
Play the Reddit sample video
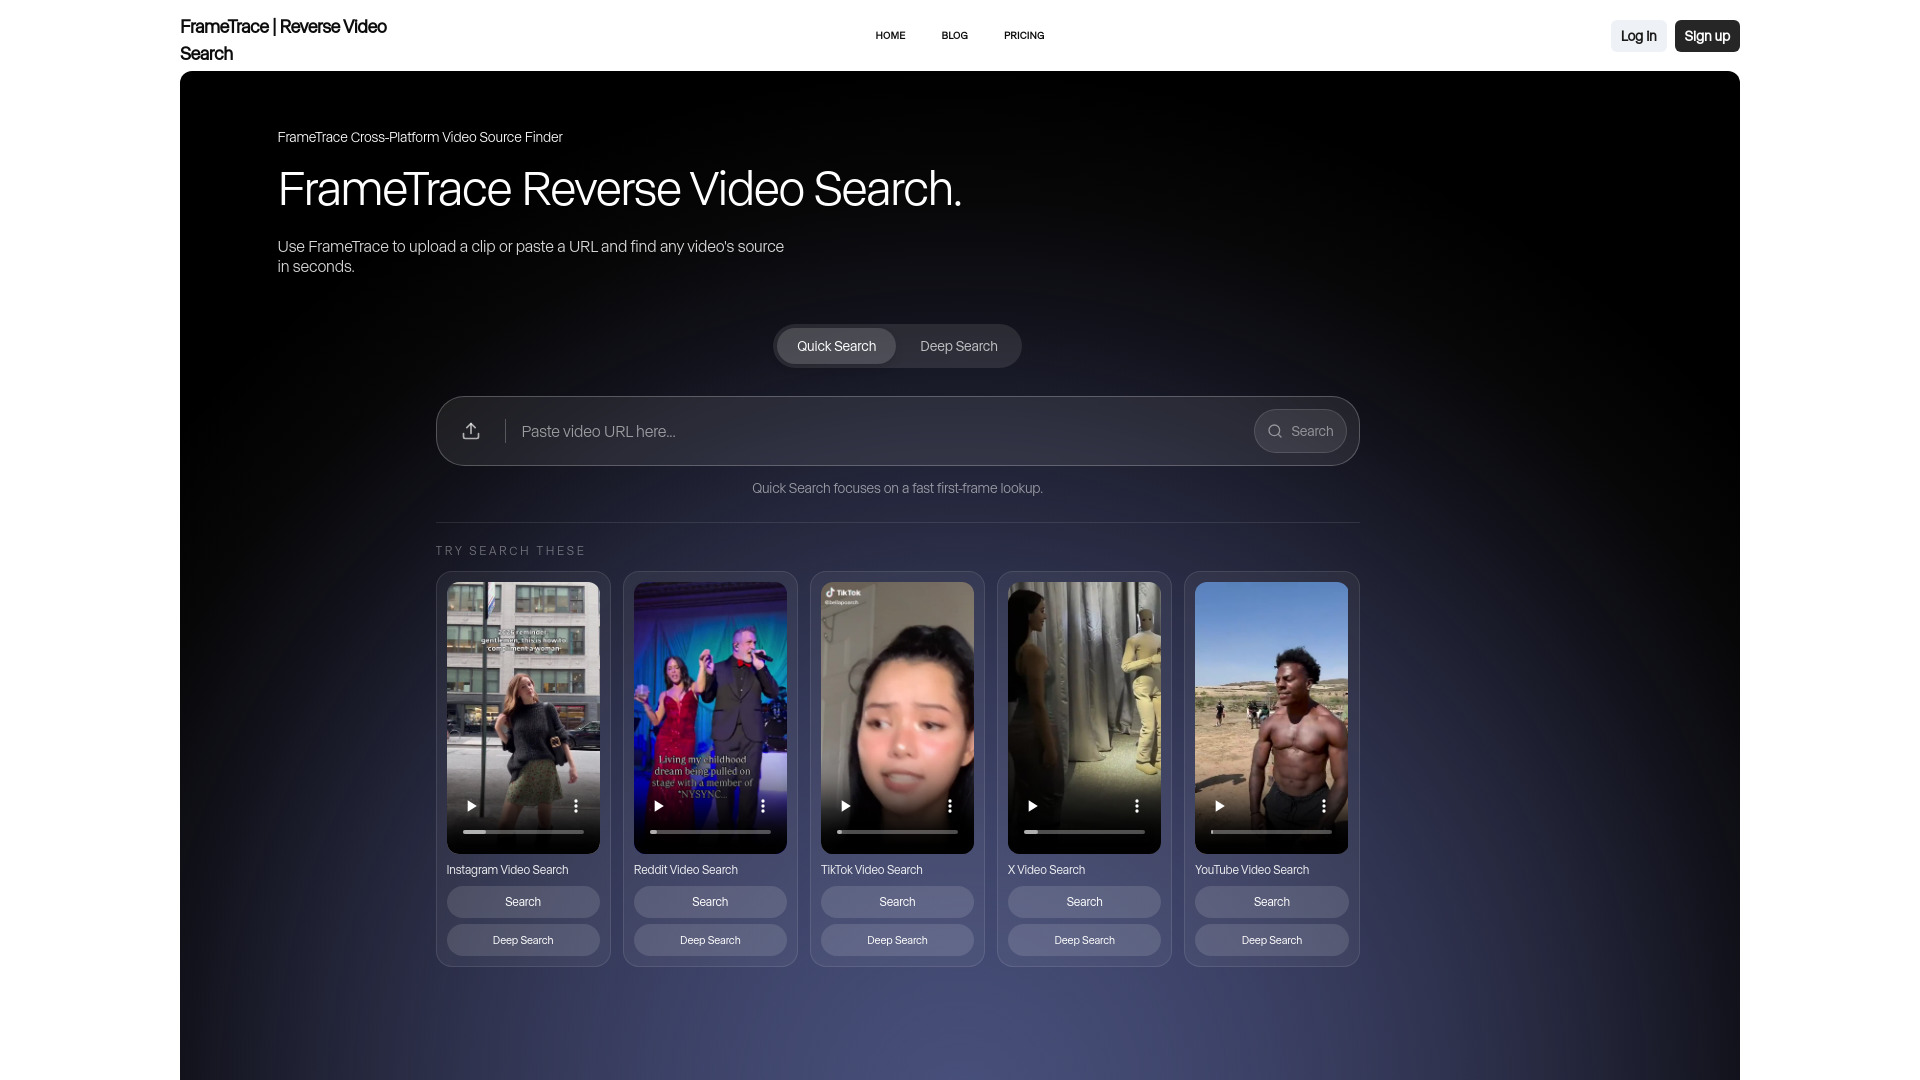(658, 805)
